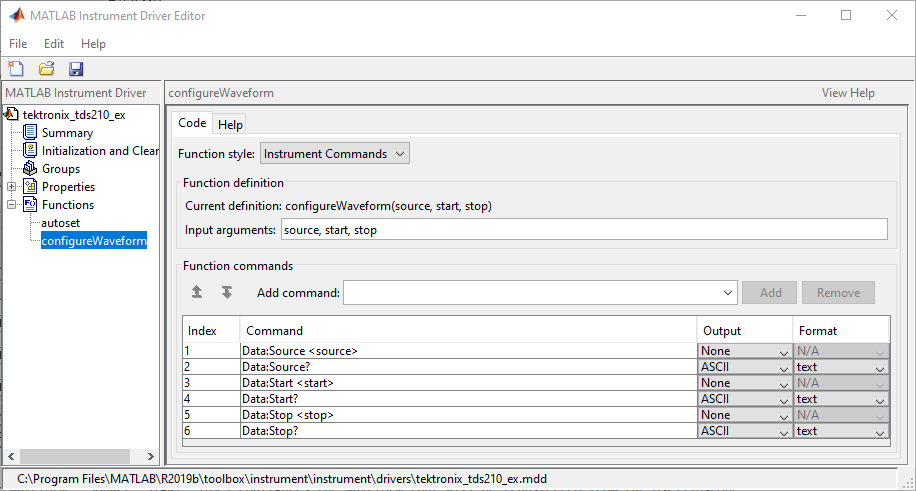
Task: Collapse the Functions tree node
Action: pos(11,204)
